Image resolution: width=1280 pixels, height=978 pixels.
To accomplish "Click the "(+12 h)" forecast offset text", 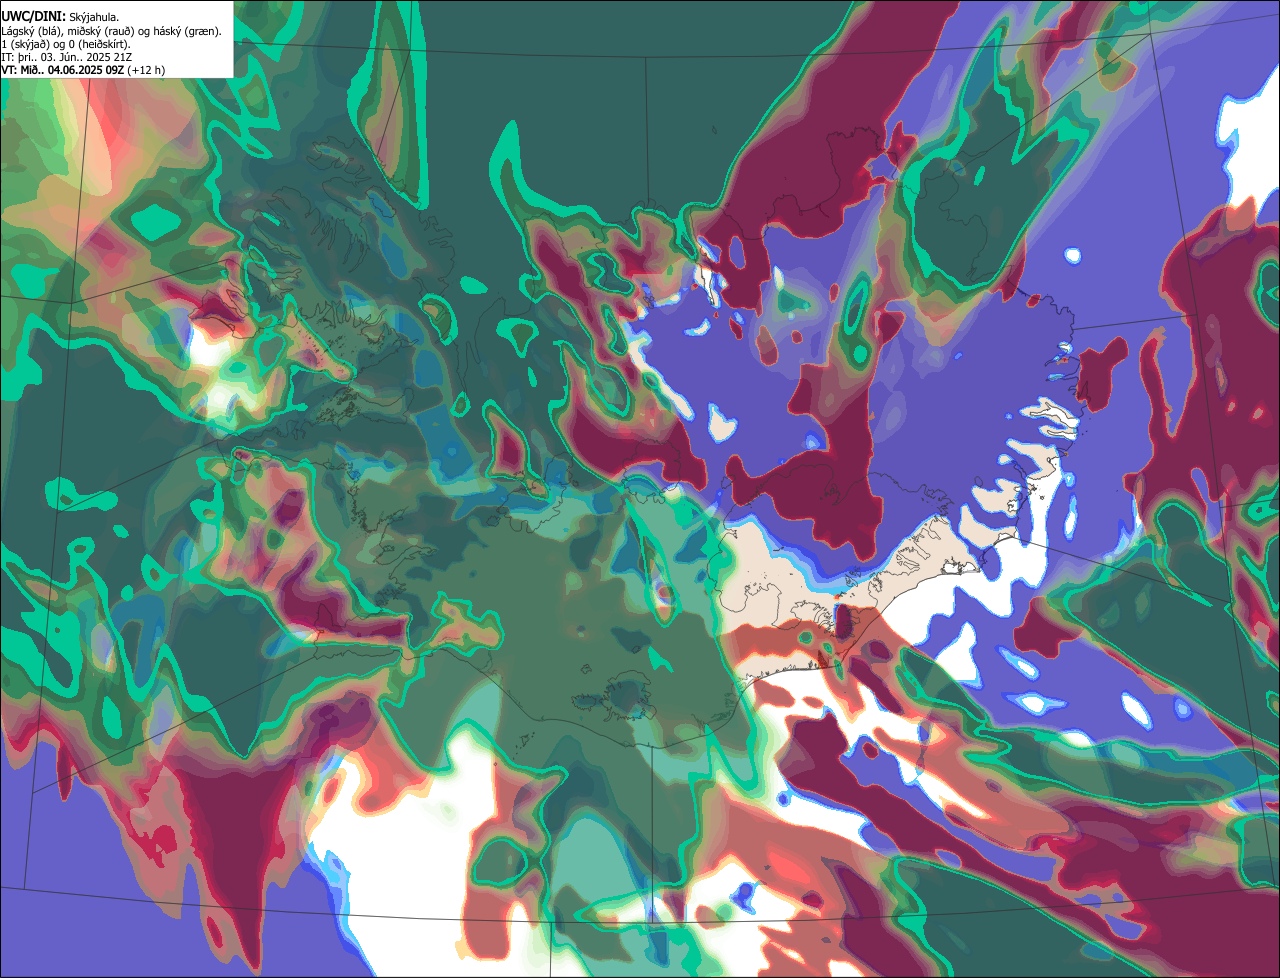I will (146, 70).
